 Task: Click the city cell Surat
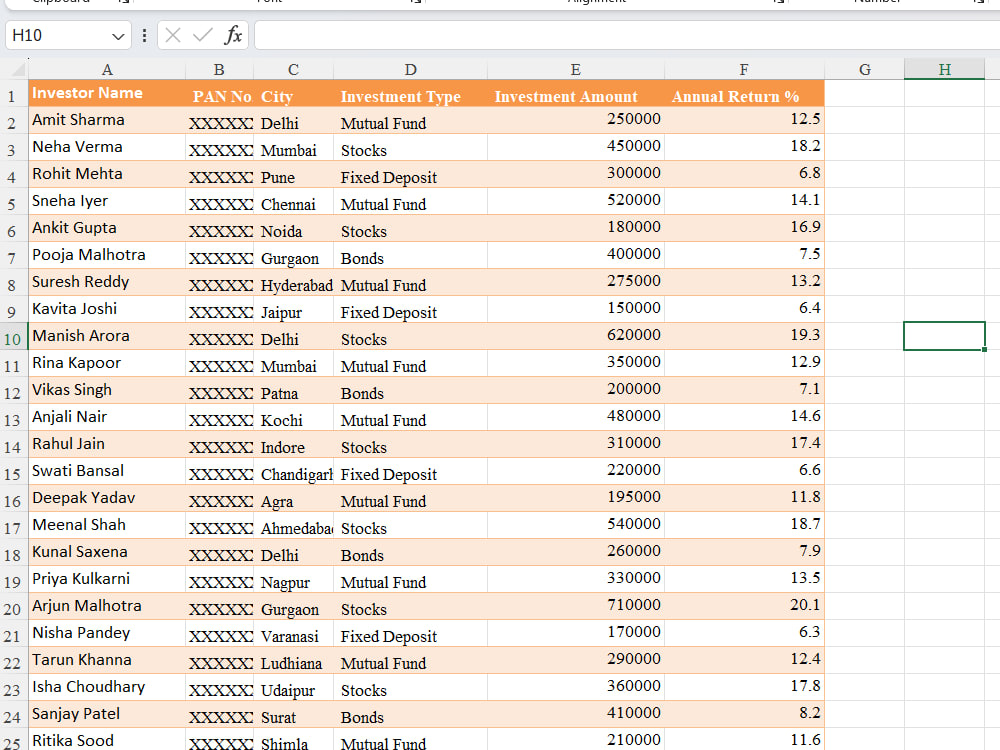pos(293,714)
